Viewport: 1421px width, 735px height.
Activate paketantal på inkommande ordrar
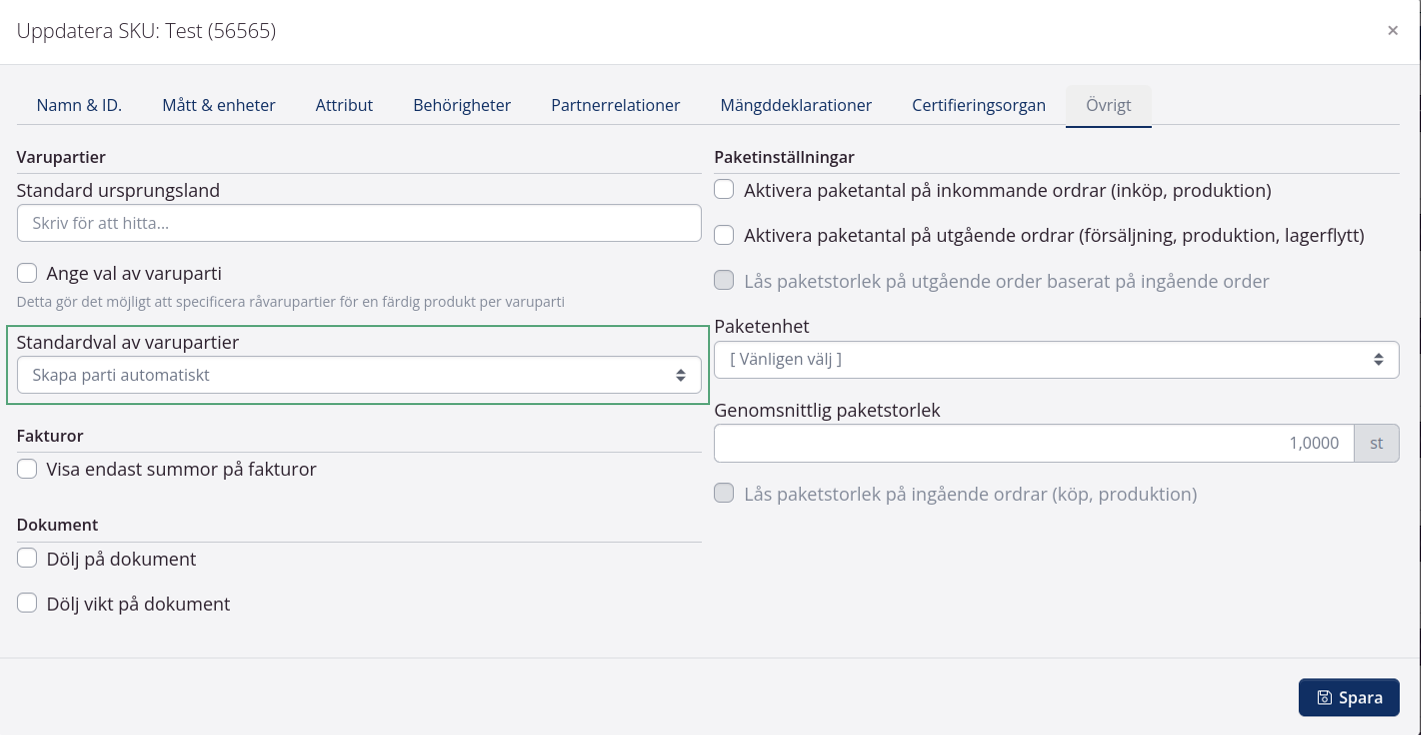[x=724, y=189]
